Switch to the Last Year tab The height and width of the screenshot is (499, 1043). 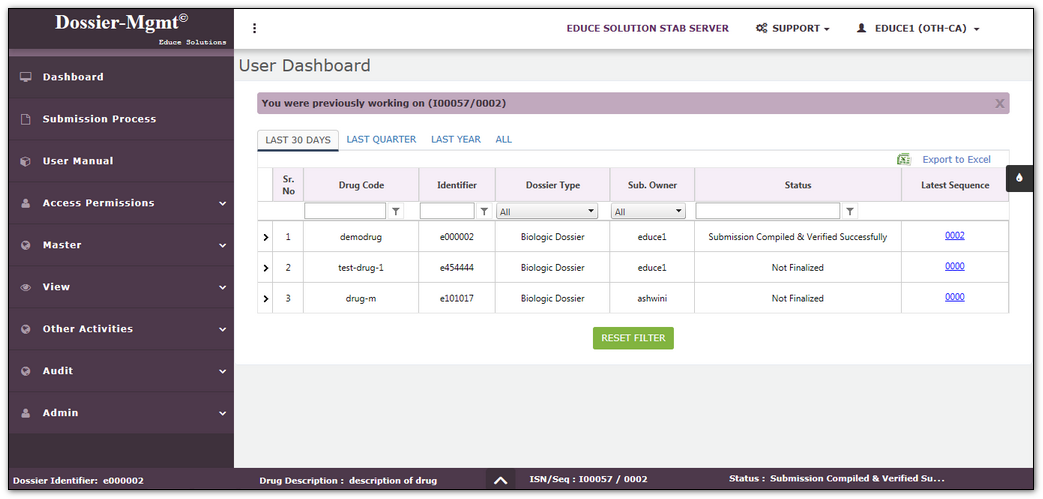tap(456, 140)
